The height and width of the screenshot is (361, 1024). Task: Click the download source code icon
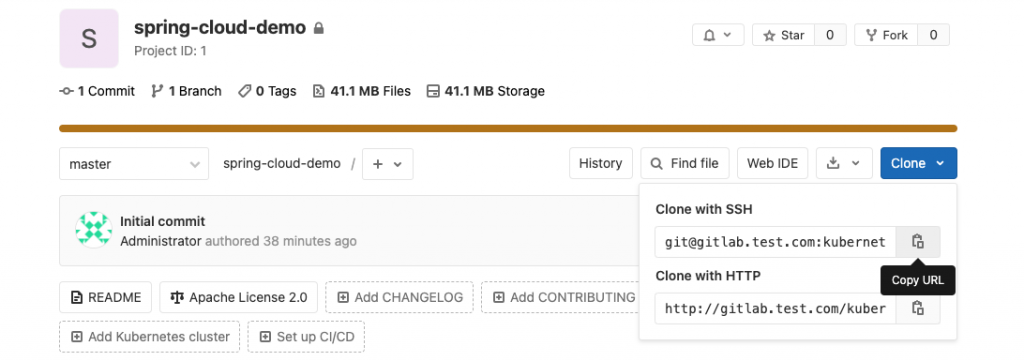844,163
